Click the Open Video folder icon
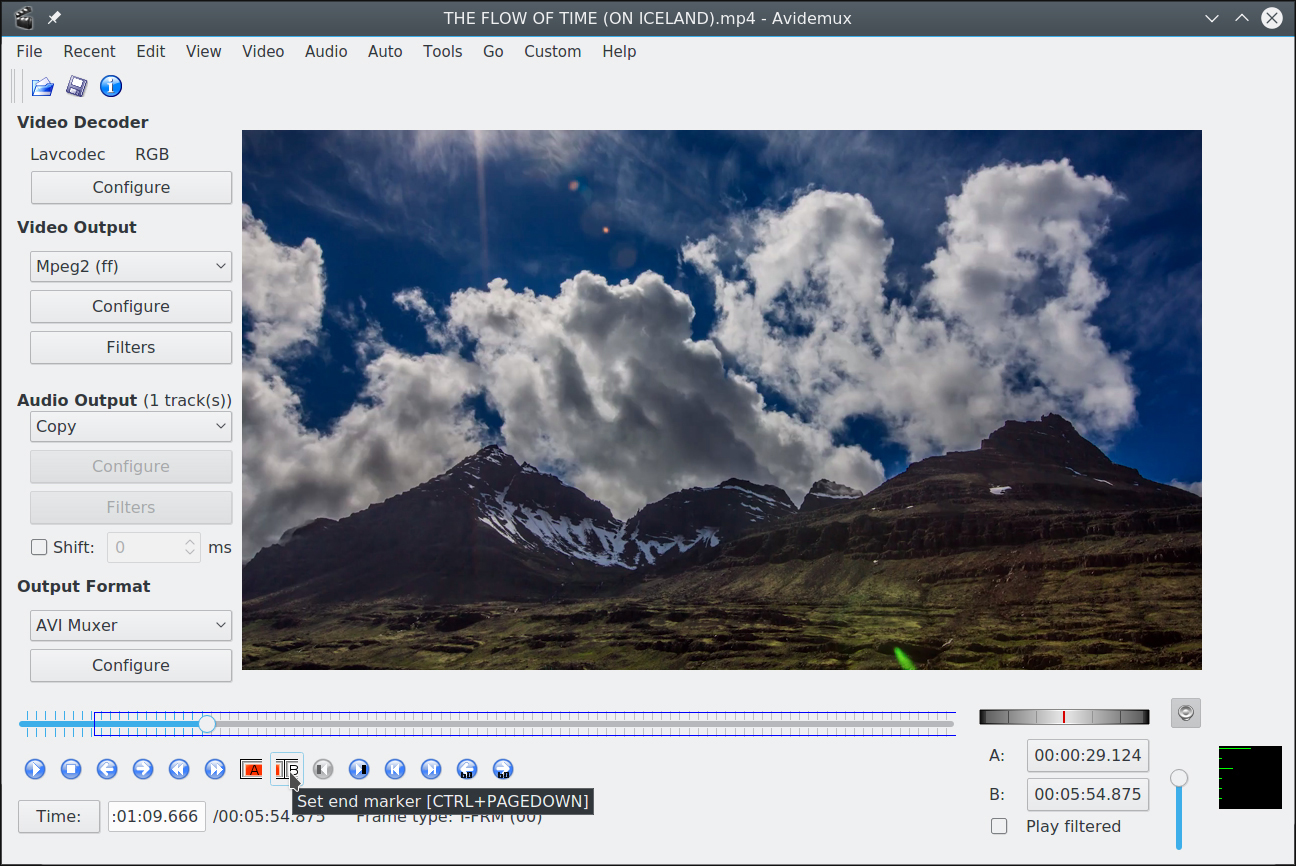 pyautogui.click(x=42, y=87)
